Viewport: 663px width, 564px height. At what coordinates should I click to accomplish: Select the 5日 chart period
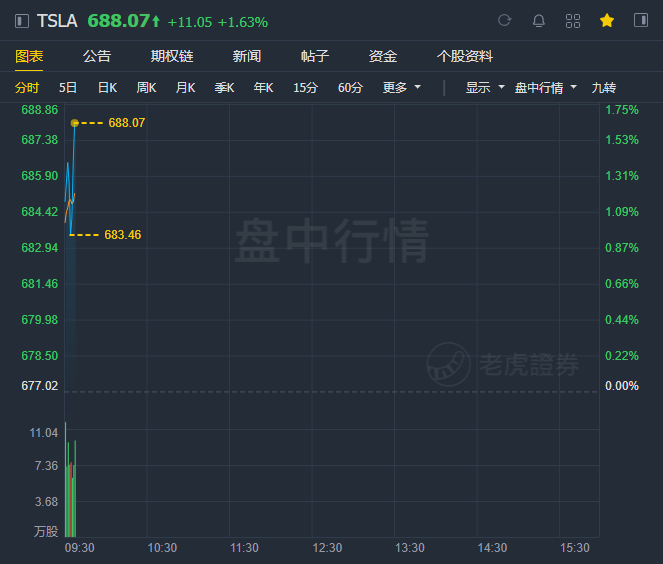coord(68,88)
